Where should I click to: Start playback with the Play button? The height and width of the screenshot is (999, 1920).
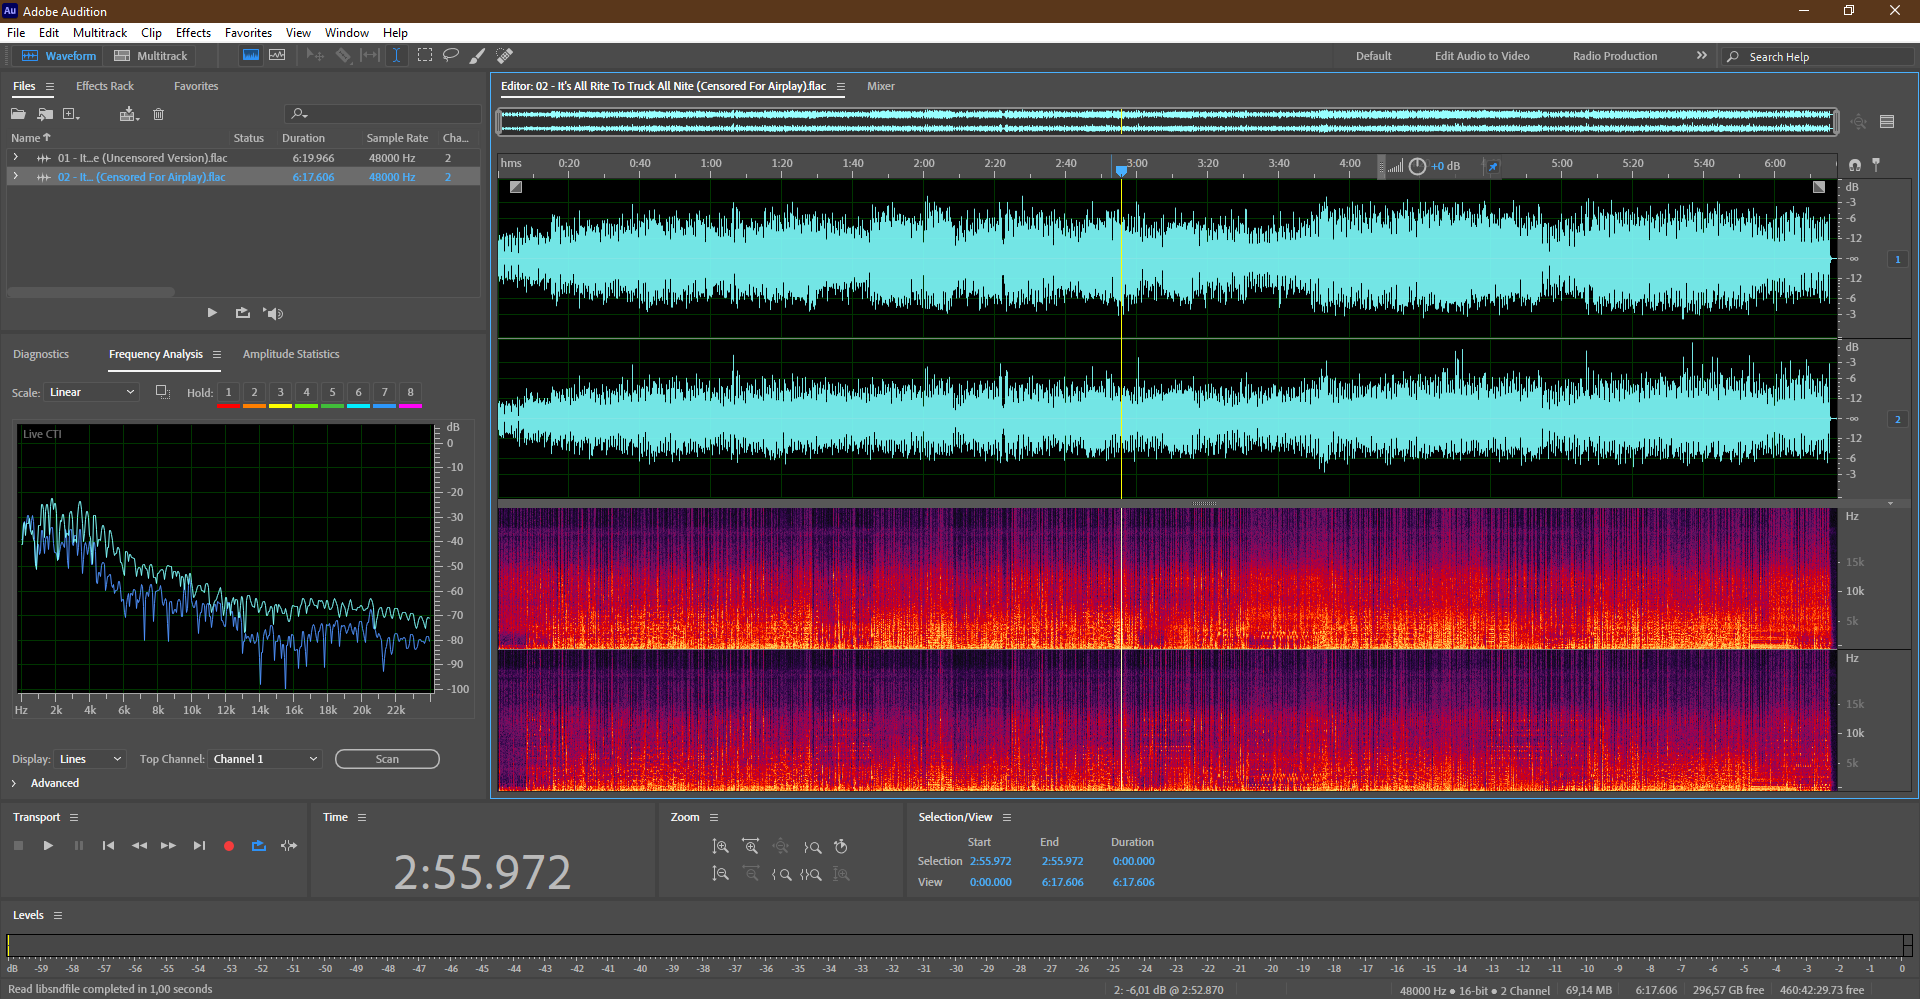48,846
